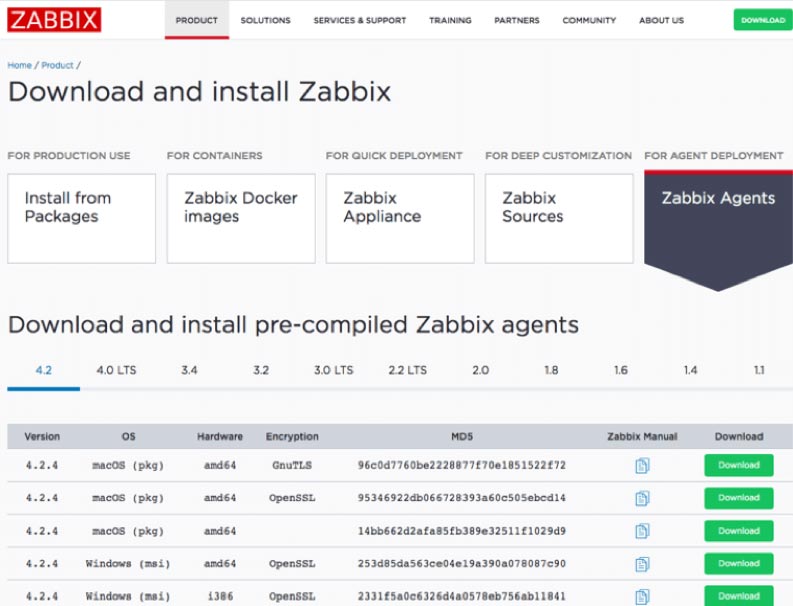Select Zabbix Appliance card

pos(400,219)
